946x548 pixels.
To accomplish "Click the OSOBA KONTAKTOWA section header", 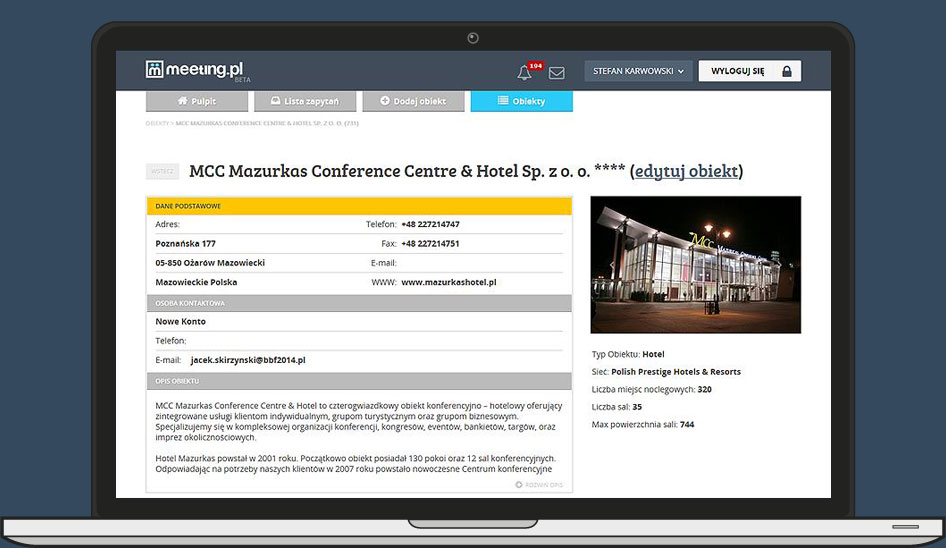I will click(x=359, y=303).
